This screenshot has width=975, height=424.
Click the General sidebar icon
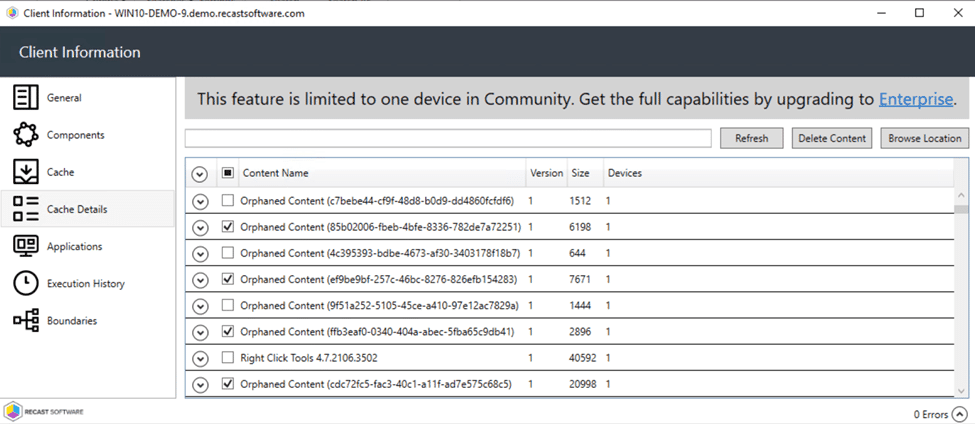25,98
